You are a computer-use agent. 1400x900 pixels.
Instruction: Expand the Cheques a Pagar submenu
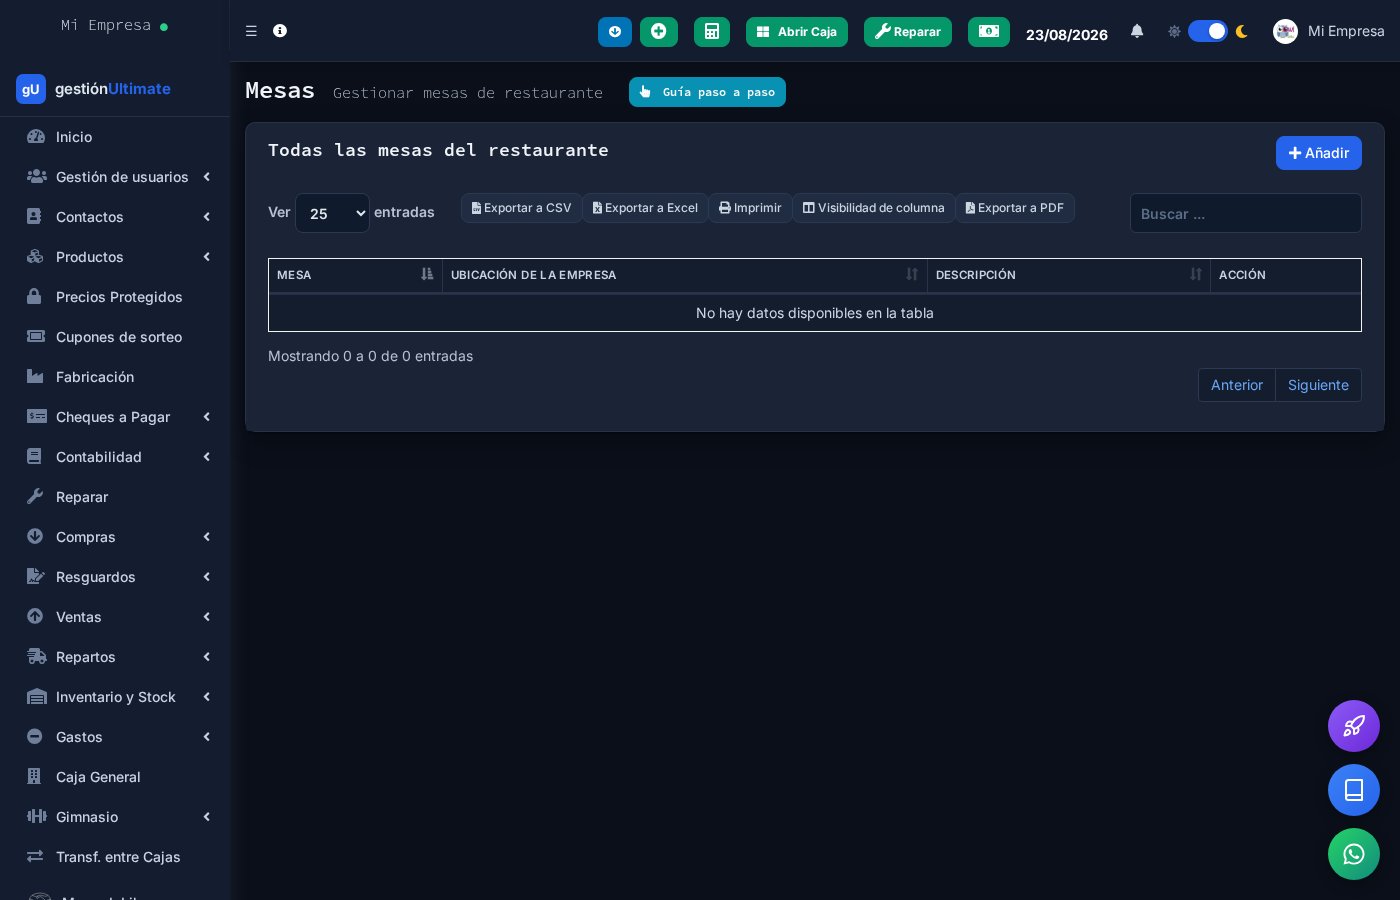115,417
